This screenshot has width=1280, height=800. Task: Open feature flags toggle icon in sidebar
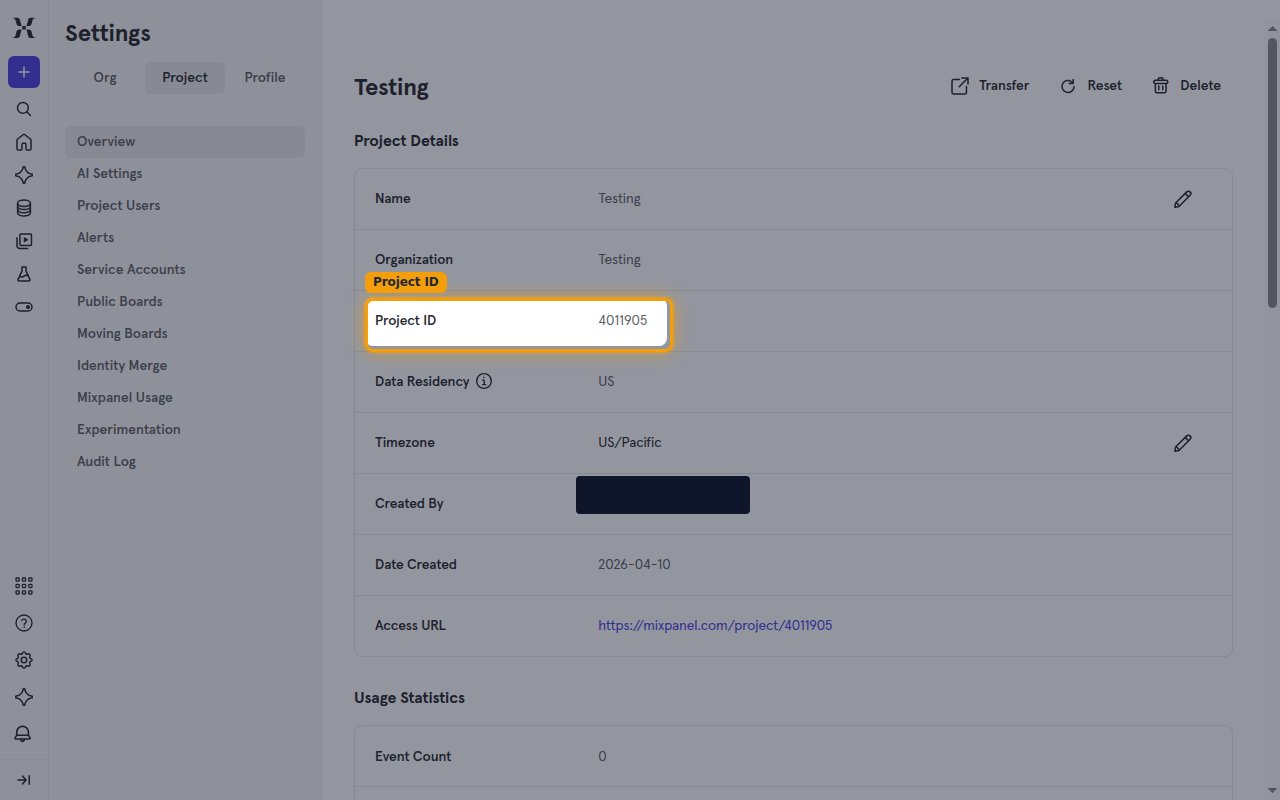tap(24, 307)
